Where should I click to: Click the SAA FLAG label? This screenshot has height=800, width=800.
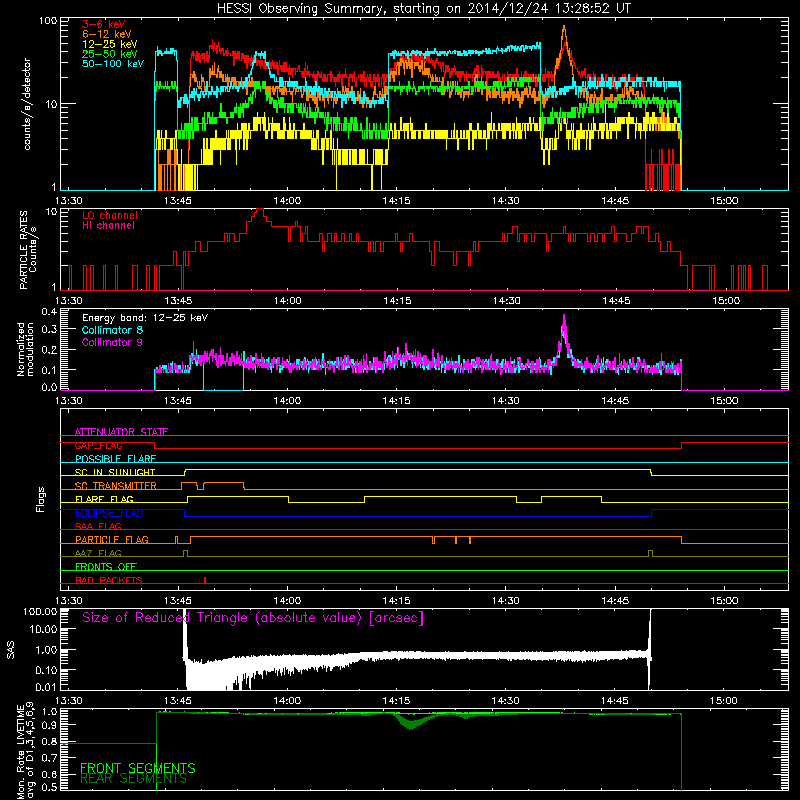coord(98,526)
